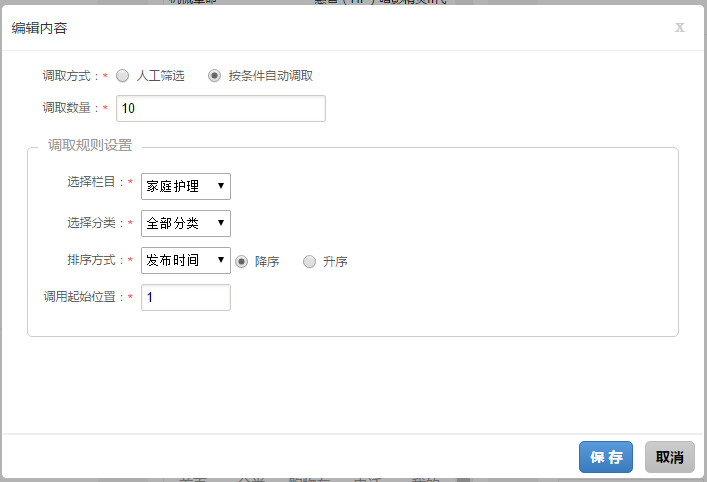The width and height of the screenshot is (707, 482).
Task: Select the 人工筛选 radio button
Action: click(123, 76)
